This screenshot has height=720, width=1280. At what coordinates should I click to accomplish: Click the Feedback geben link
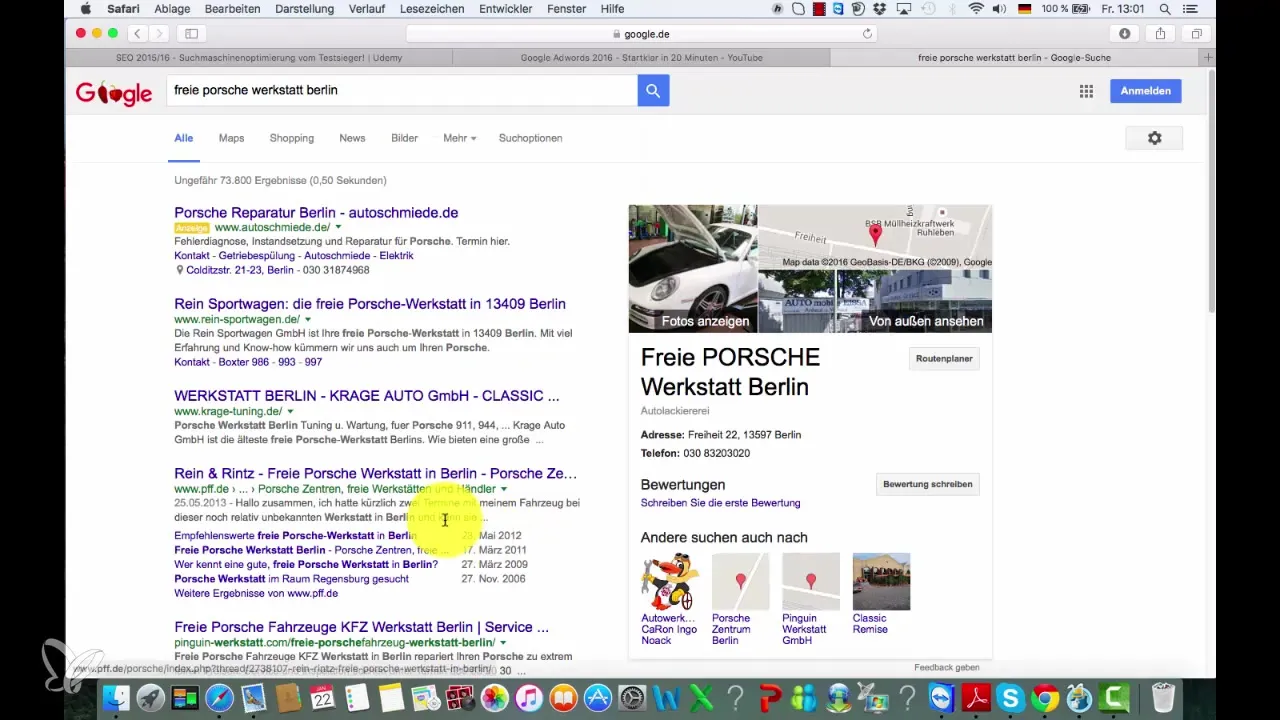[946, 667]
